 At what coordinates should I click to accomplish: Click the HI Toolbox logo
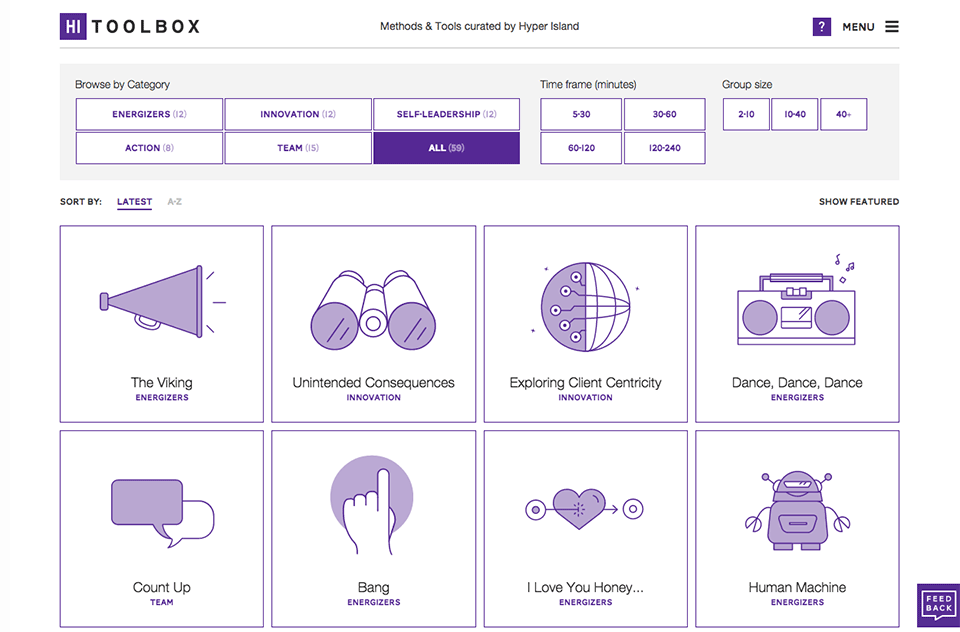[x=130, y=27]
